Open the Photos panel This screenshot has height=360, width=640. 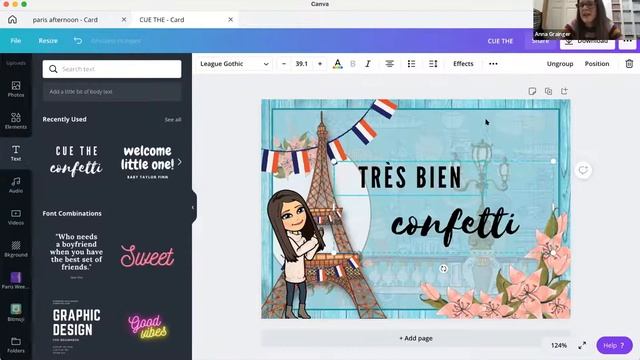click(x=16, y=89)
